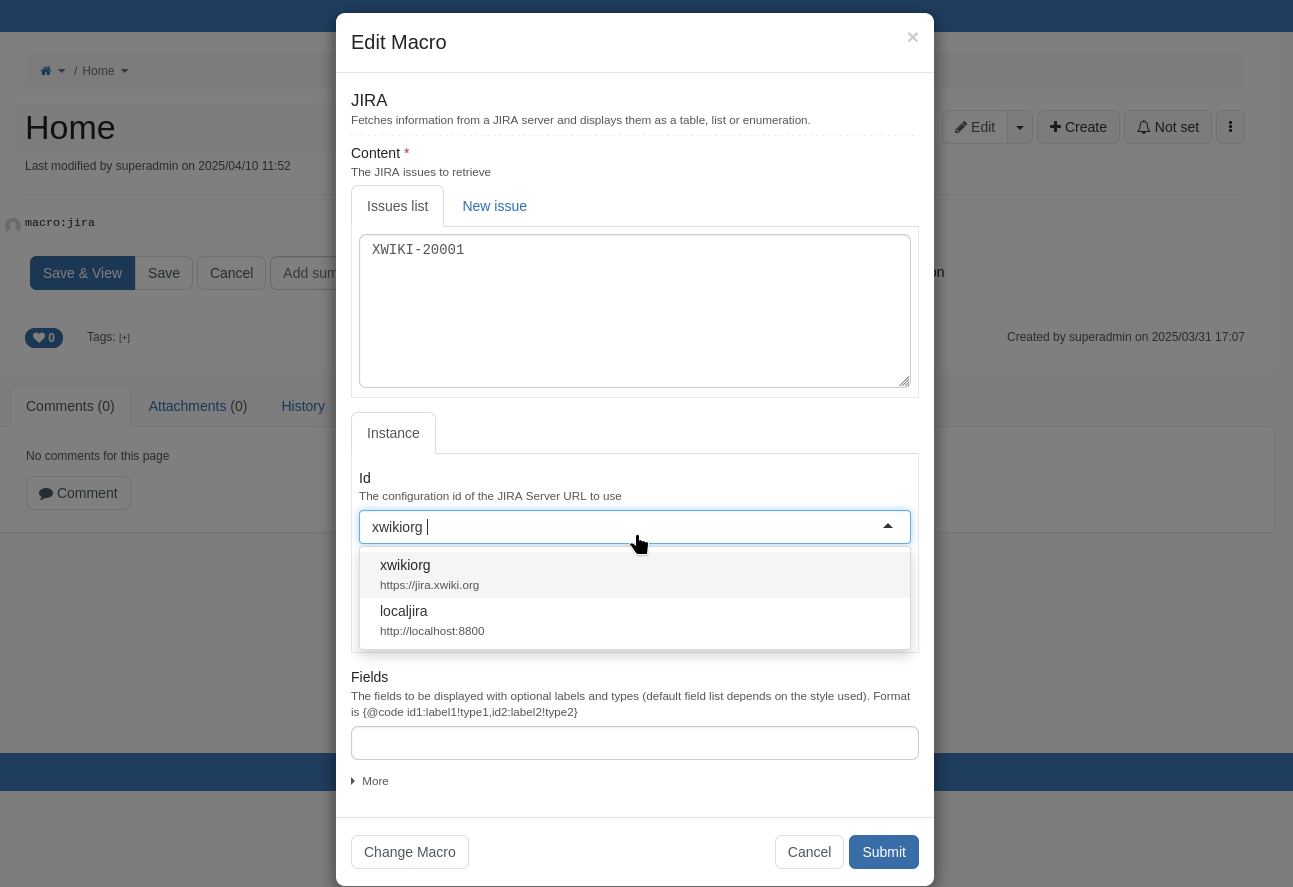Click the Change Macro button
The height and width of the screenshot is (887, 1293).
coord(410,852)
